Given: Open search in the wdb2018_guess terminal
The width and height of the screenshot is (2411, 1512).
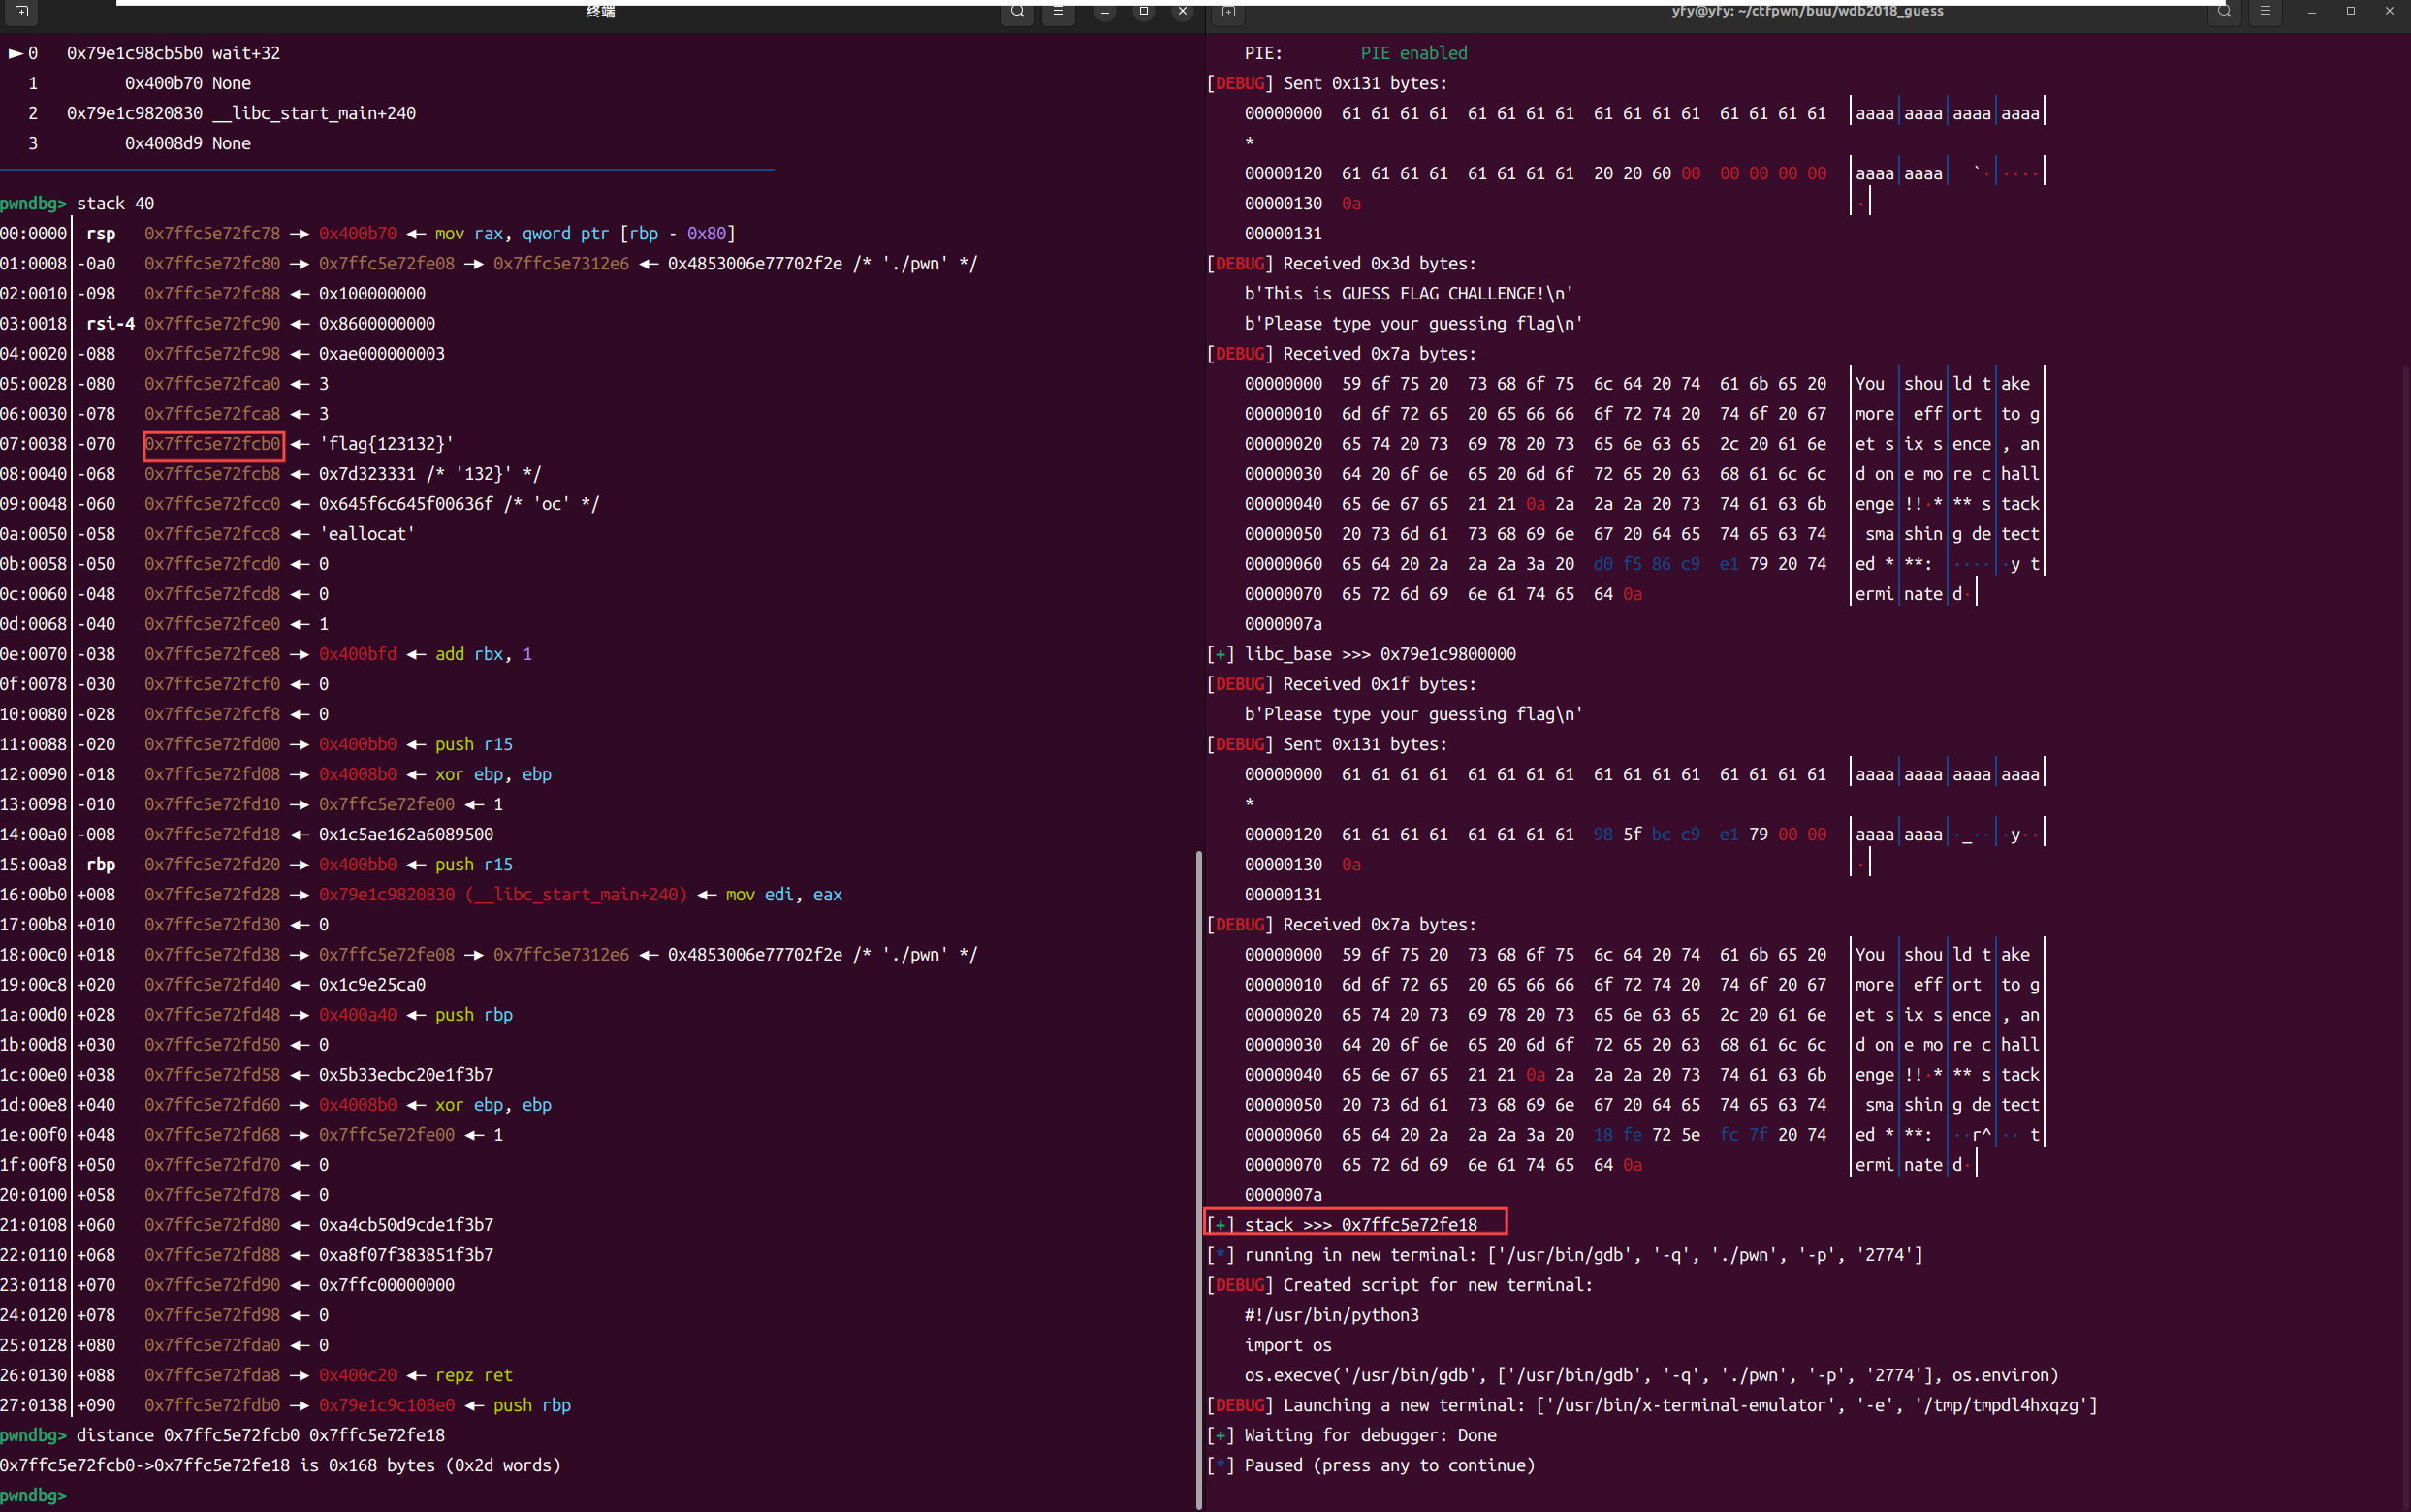Looking at the screenshot, I should (2224, 11).
